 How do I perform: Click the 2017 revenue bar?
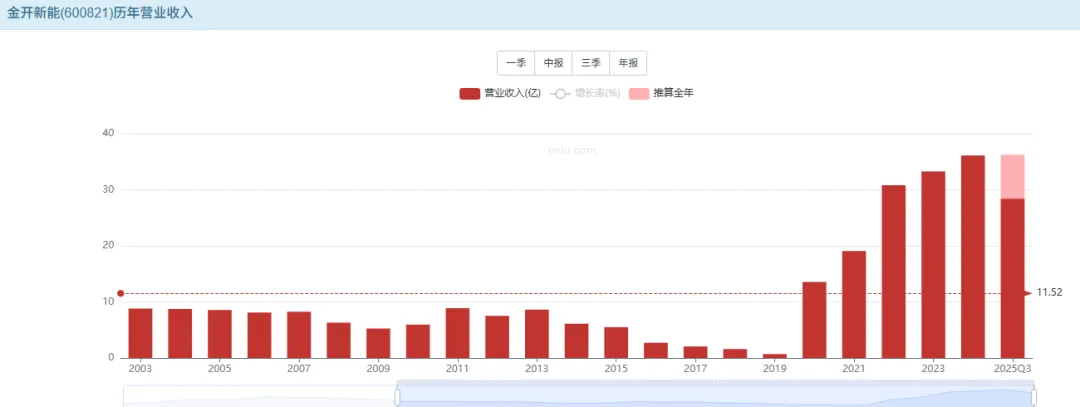tap(696, 352)
